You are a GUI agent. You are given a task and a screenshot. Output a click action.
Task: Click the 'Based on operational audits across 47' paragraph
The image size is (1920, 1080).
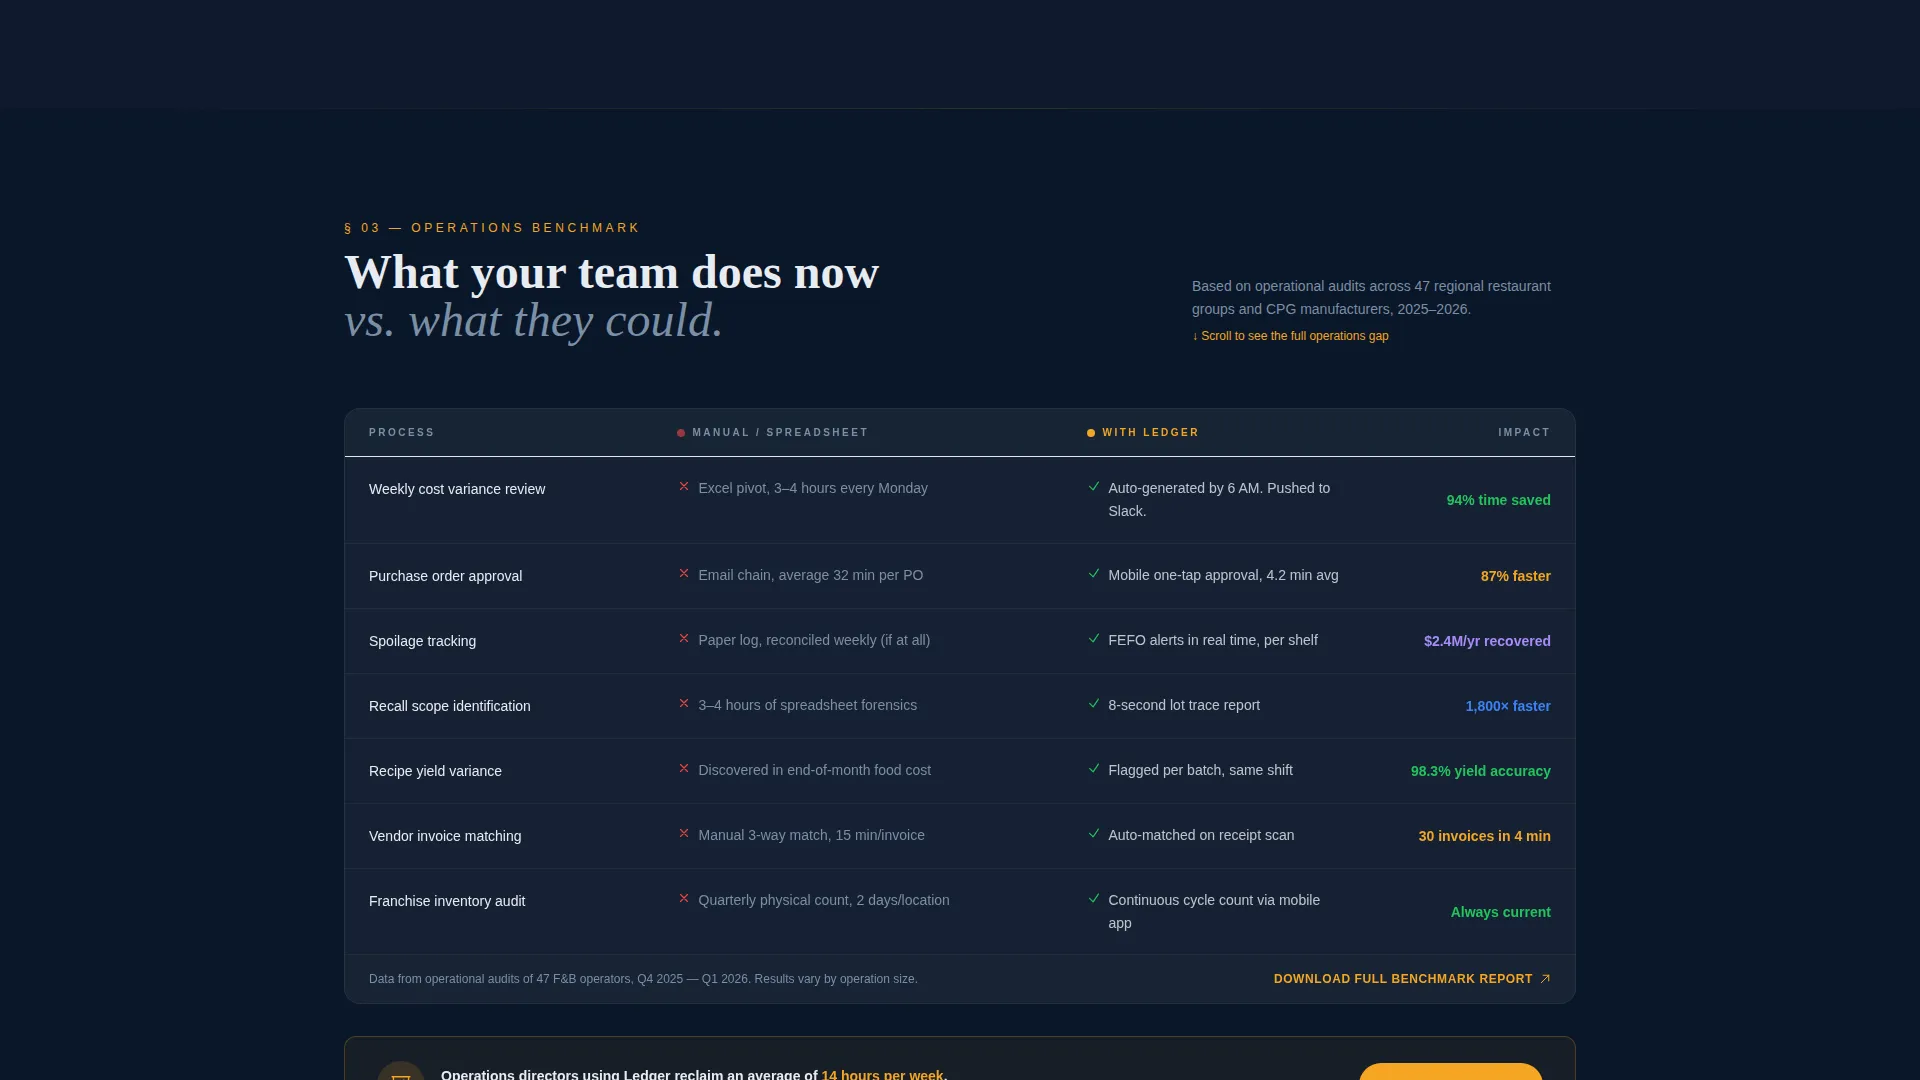tap(1371, 297)
